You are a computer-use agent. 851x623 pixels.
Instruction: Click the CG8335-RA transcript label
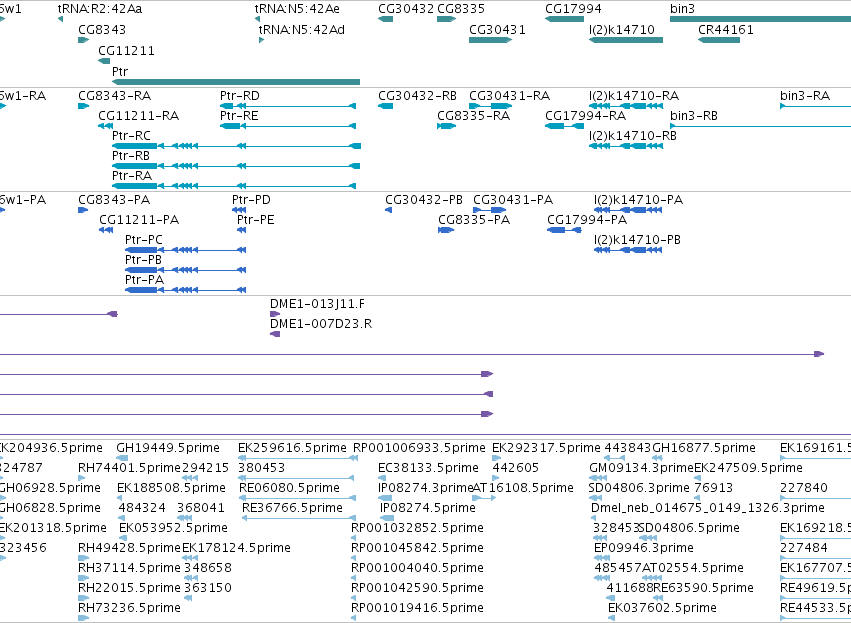(x=473, y=116)
